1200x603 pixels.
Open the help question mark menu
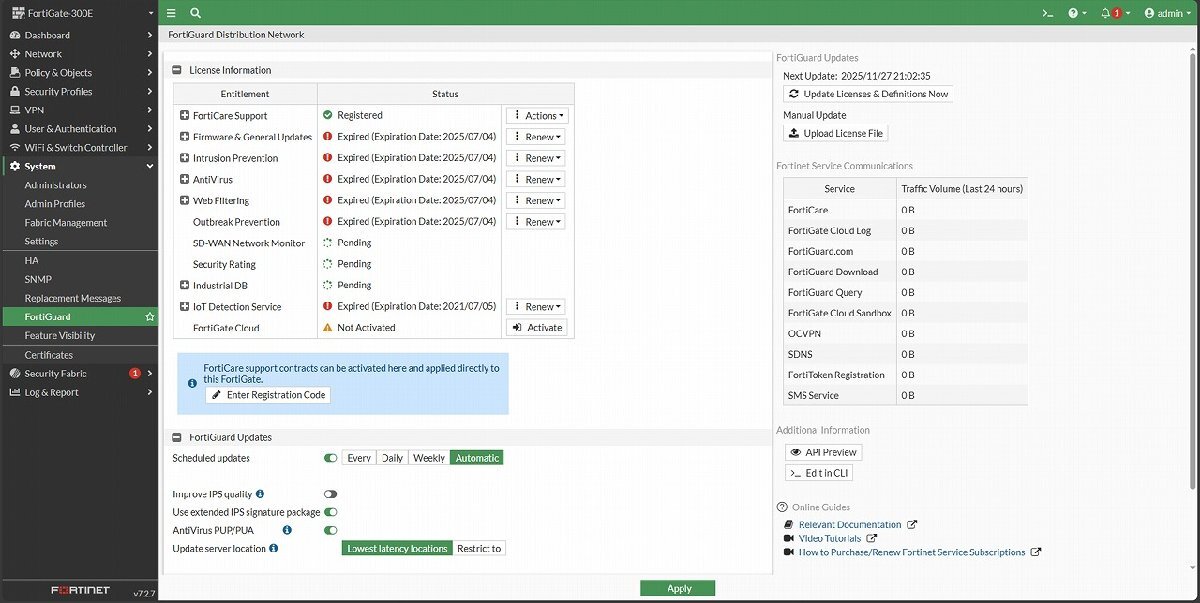point(1077,13)
